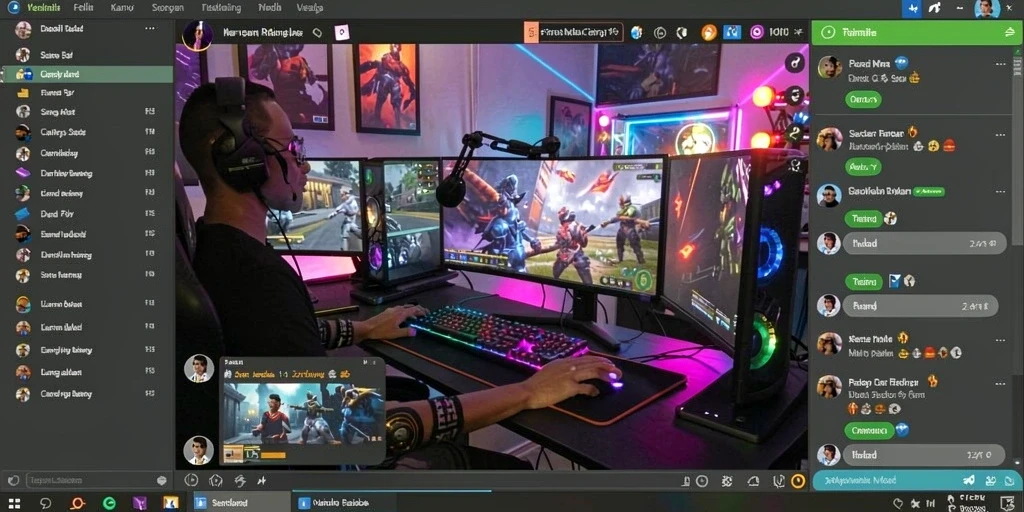Click the blue square icon in the stream header
This screenshot has height=512, width=1024.
click(x=732, y=32)
